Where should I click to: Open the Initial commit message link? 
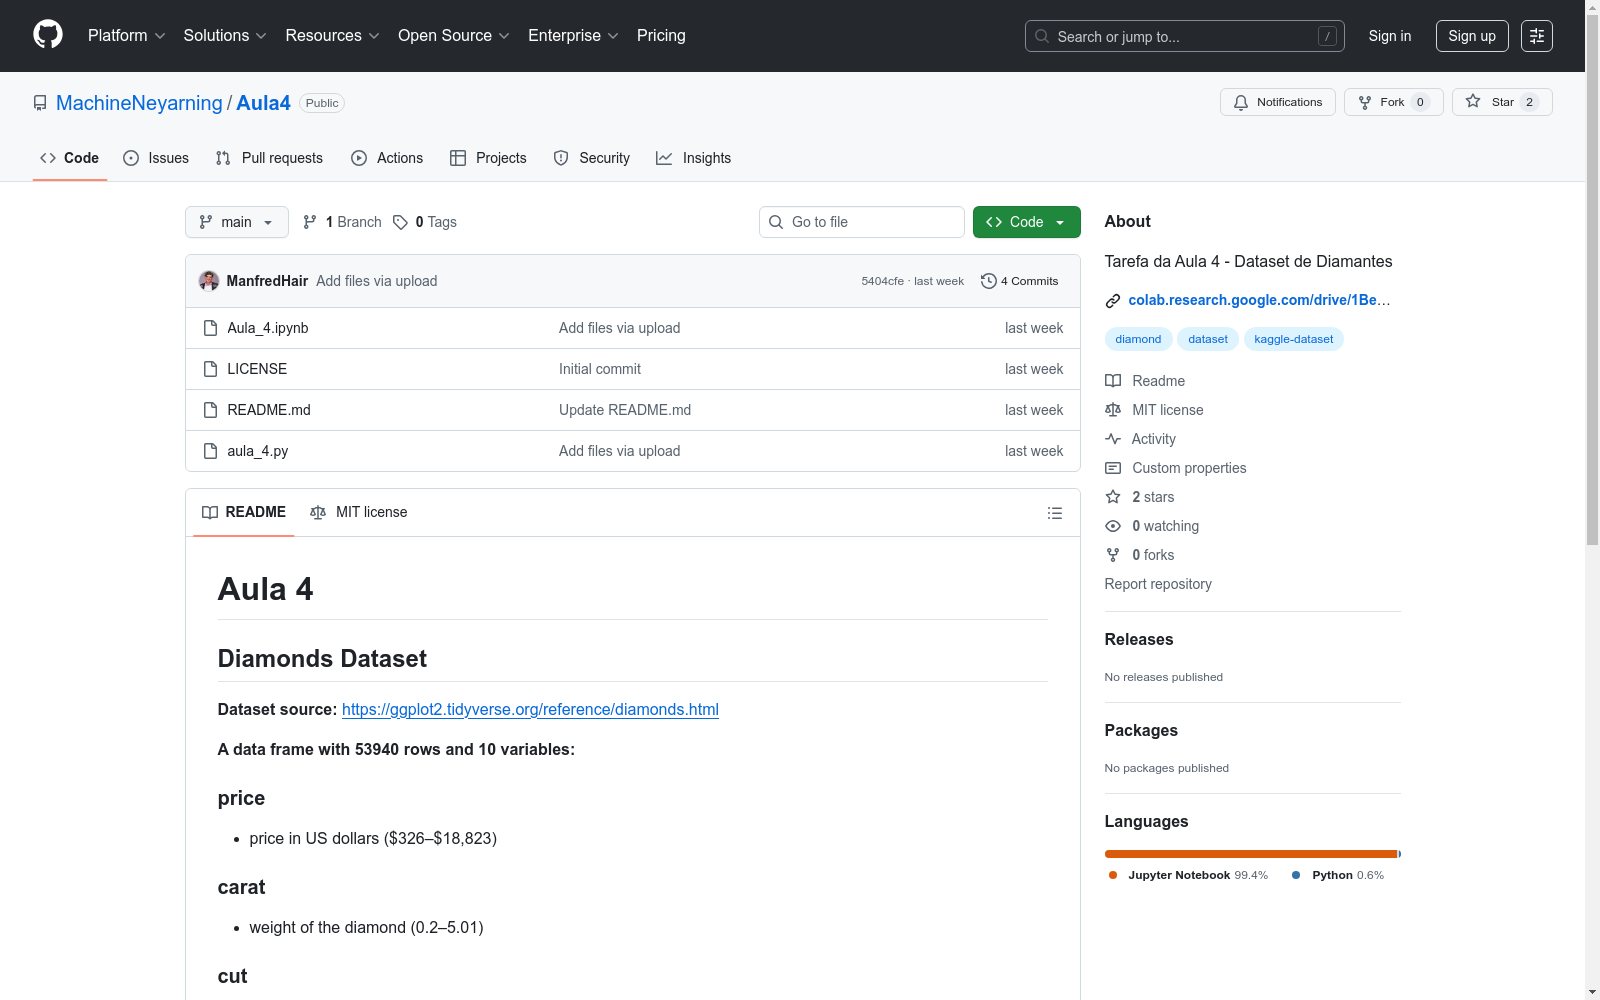coord(600,369)
